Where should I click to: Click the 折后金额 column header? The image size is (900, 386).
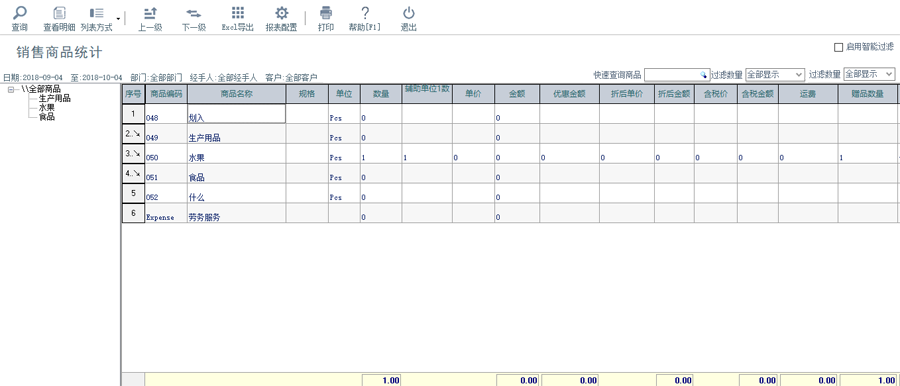tap(674, 94)
